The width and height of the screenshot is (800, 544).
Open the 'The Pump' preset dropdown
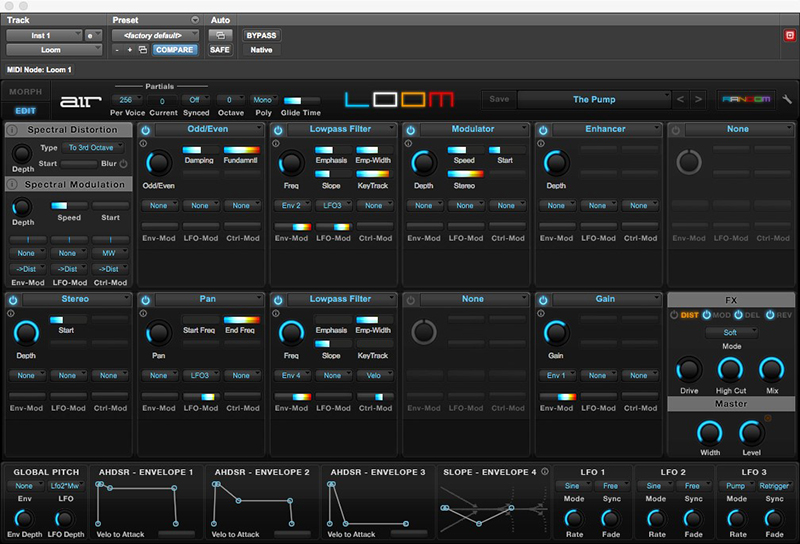click(x=594, y=99)
